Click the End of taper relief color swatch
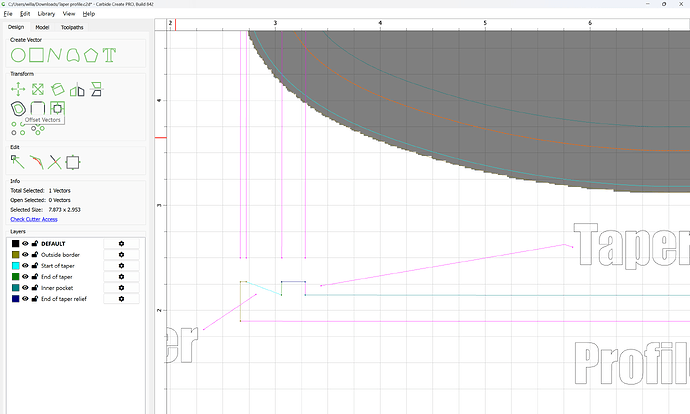This screenshot has width=690, height=414. tap(15, 299)
